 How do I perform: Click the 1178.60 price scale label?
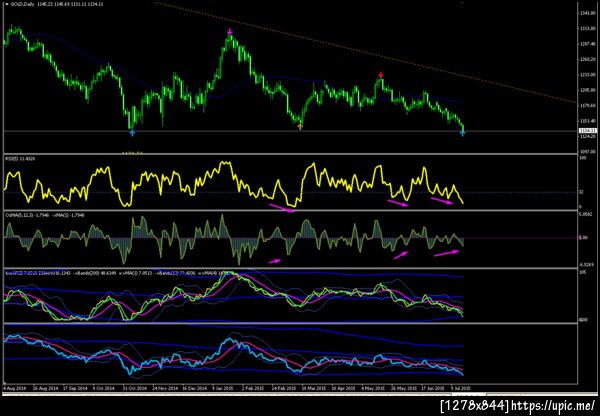[586, 106]
